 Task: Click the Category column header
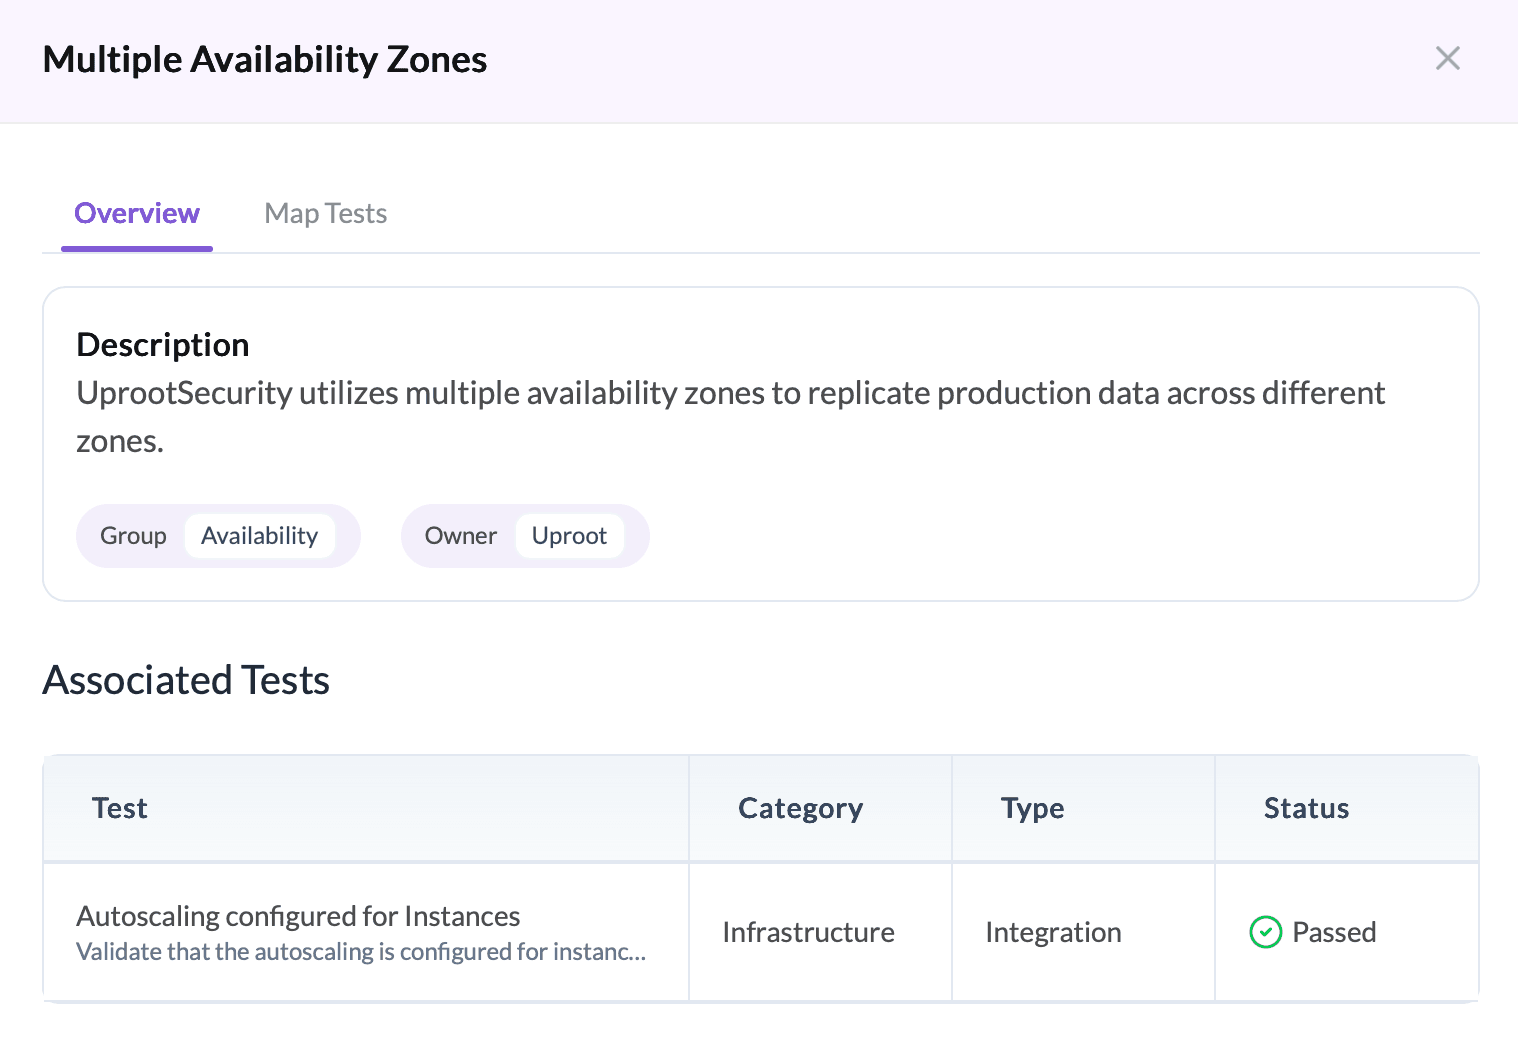pyautogui.click(x=800, y=808)
